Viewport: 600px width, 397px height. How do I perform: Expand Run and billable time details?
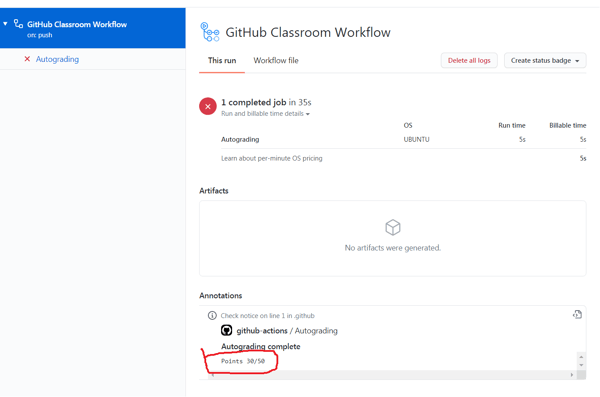265,114
